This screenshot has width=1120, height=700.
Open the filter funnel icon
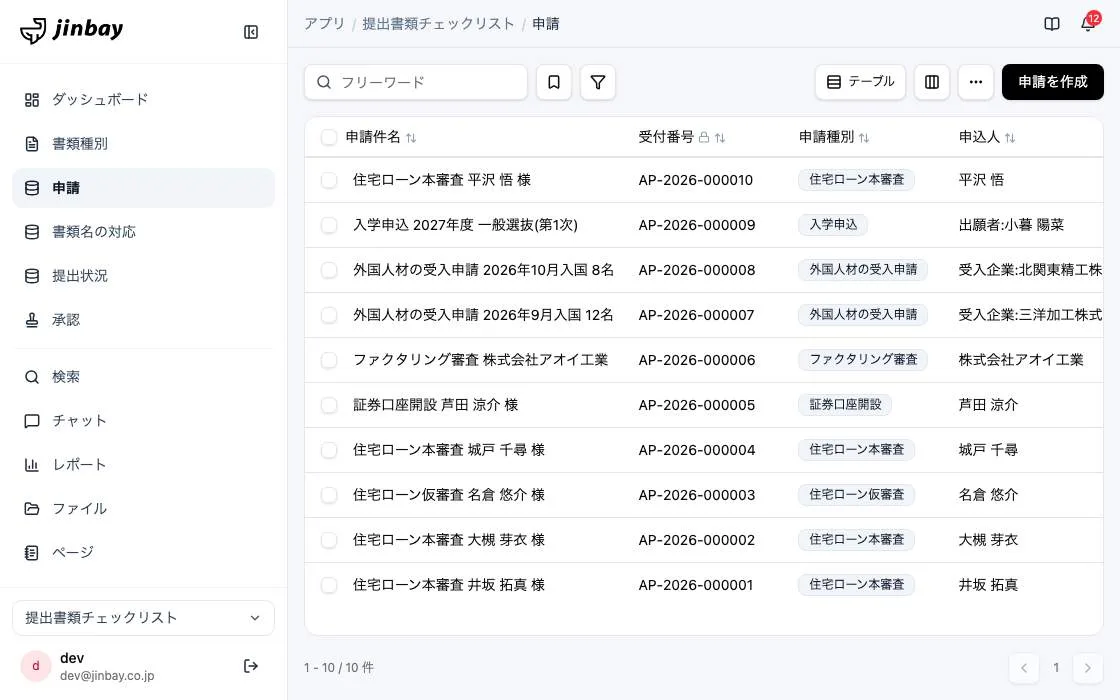(598, 82)
